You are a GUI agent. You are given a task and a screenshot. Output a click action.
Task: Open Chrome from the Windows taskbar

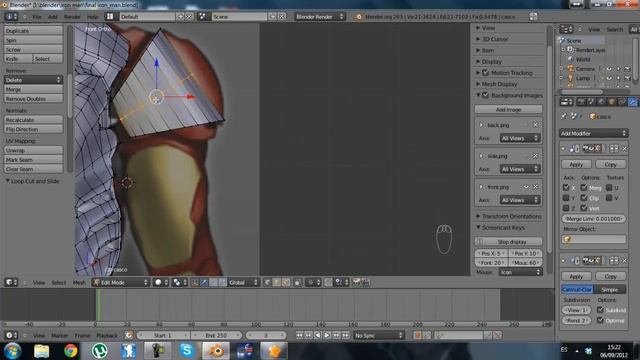point(71,351)
